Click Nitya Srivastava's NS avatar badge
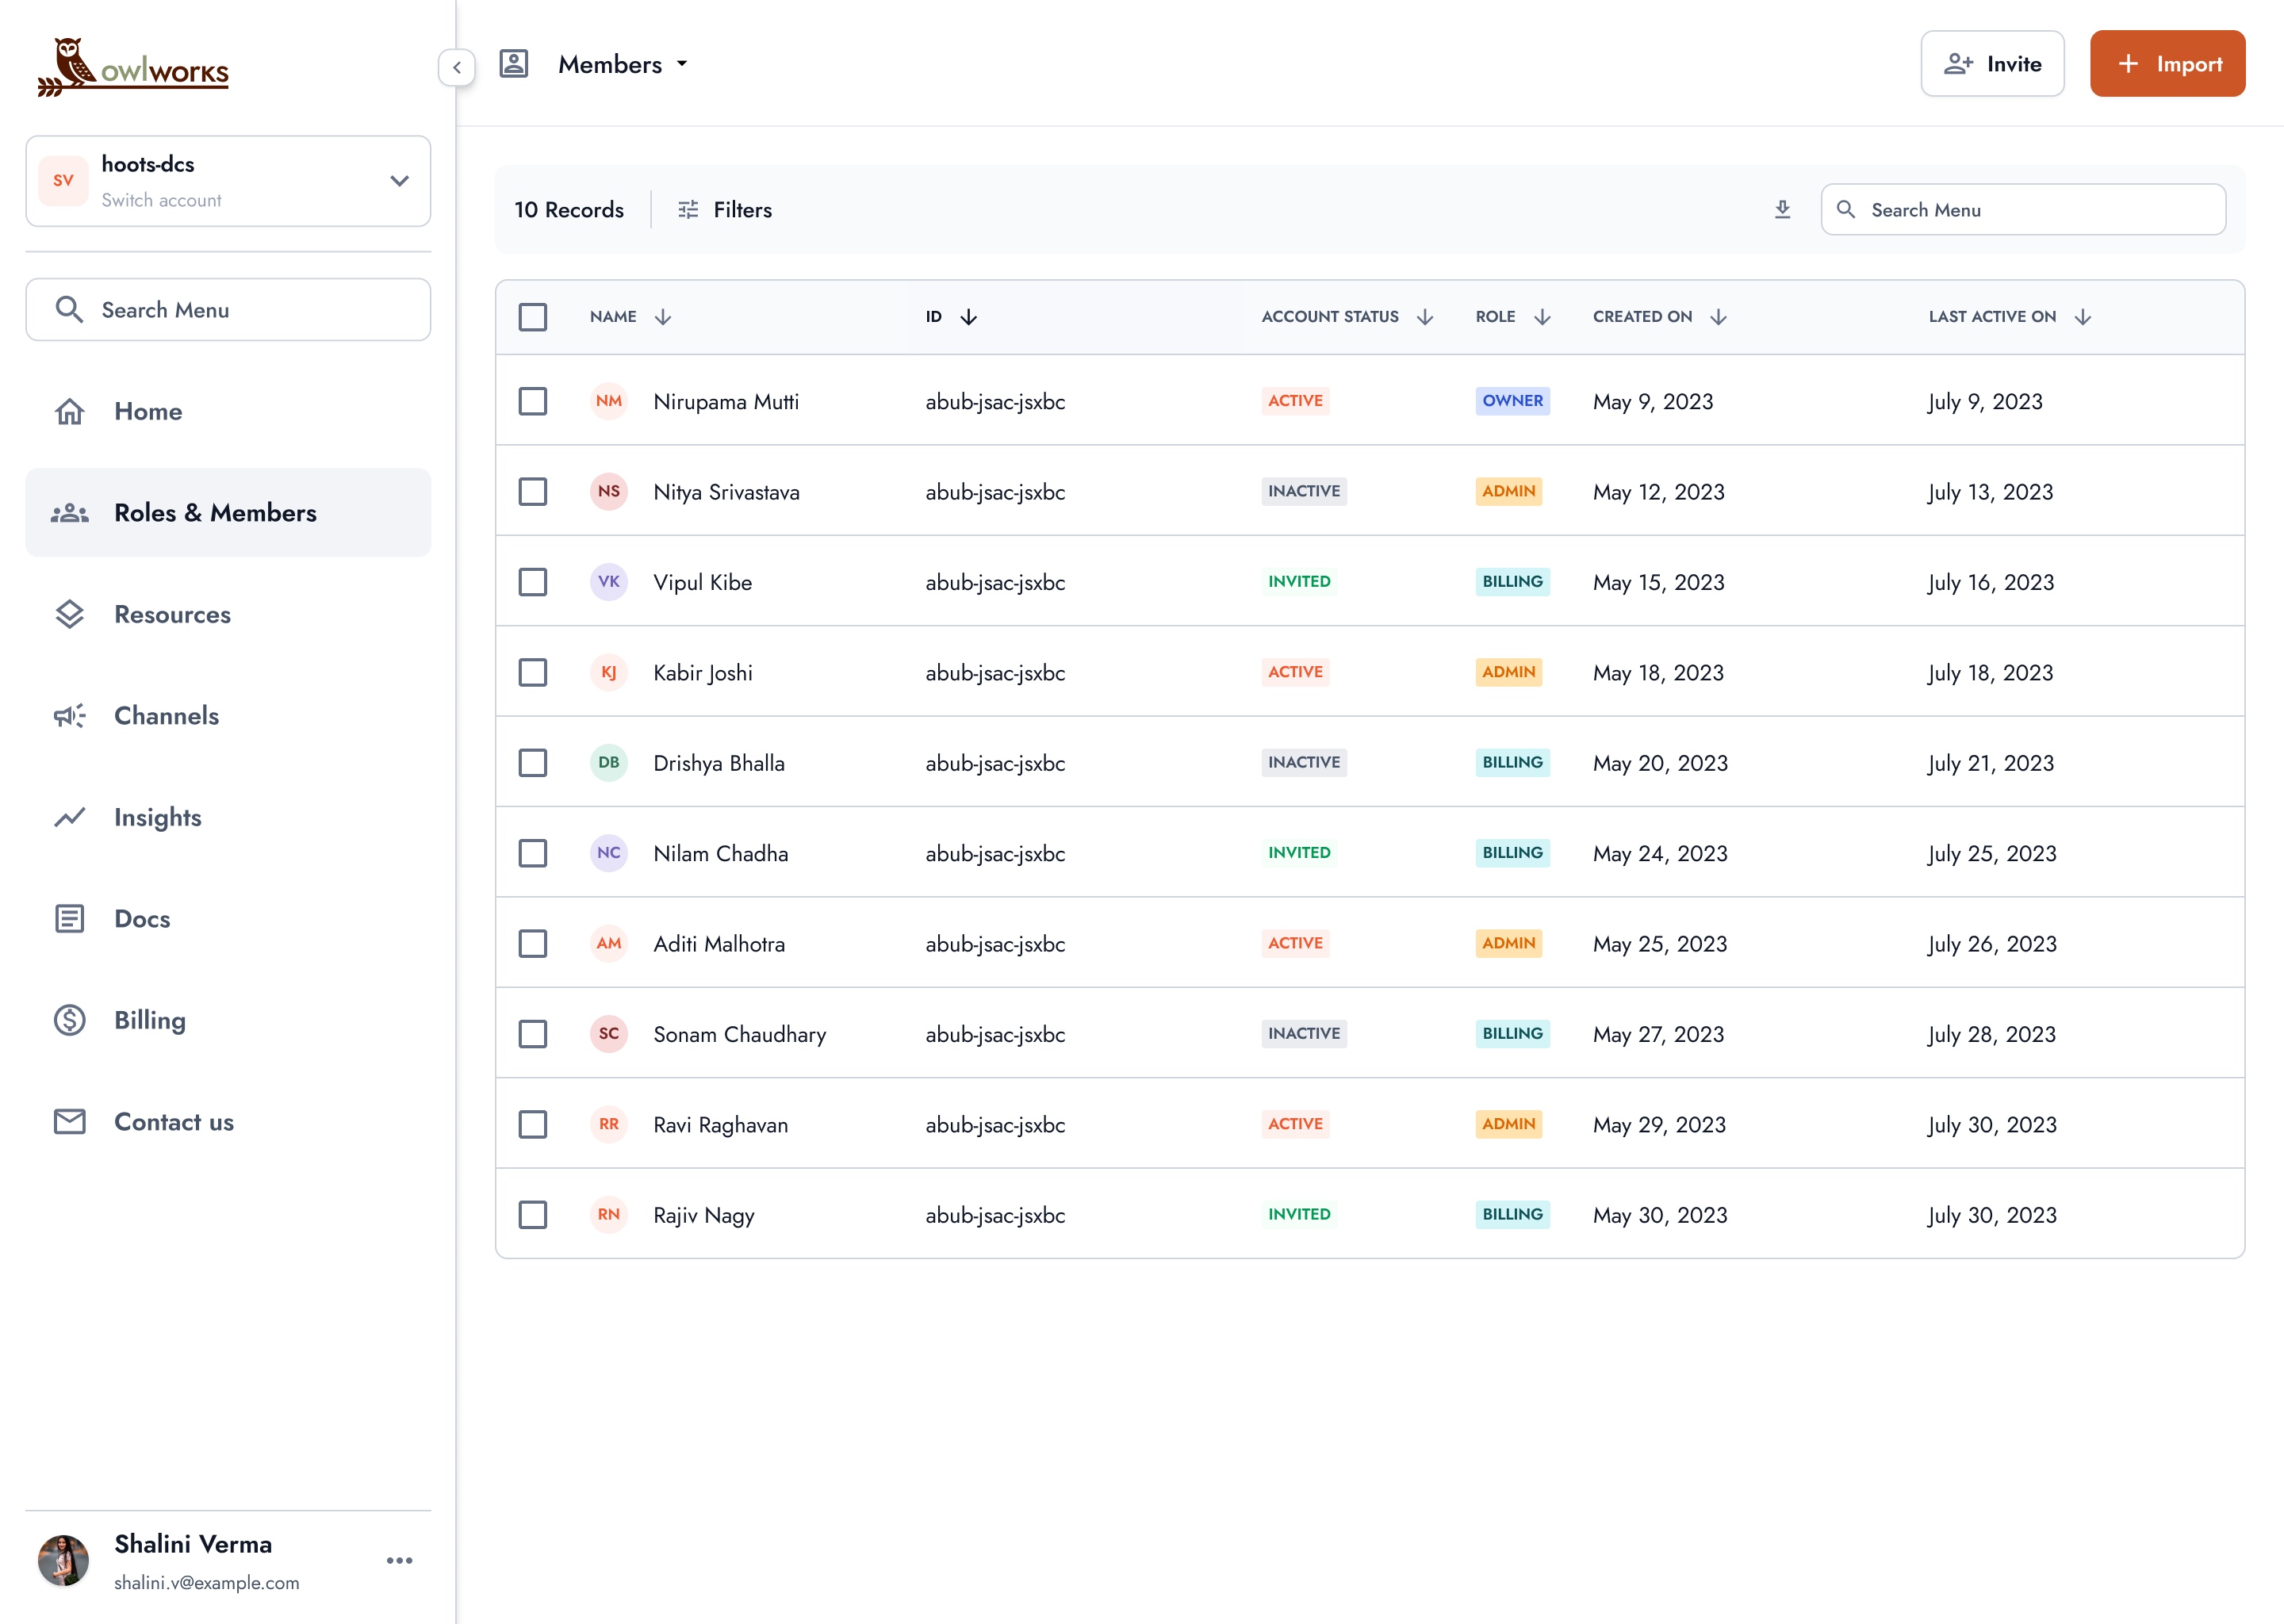The width and height of the screenshot is (2284, 1624). pyautogui.click(x=609, y=491)
